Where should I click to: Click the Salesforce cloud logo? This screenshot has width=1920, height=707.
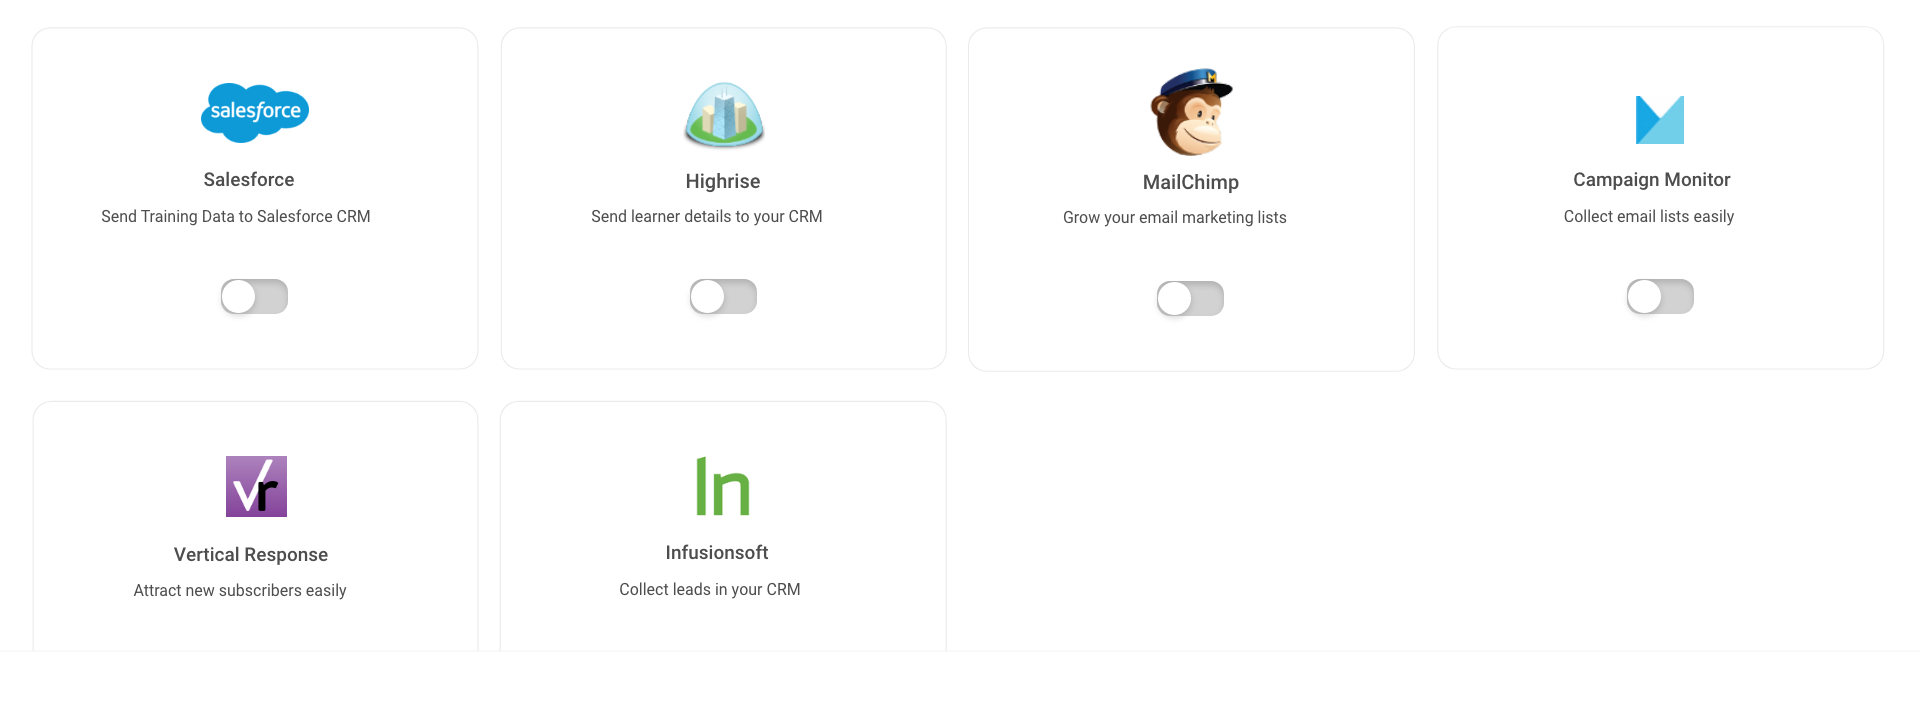(255, 112)
